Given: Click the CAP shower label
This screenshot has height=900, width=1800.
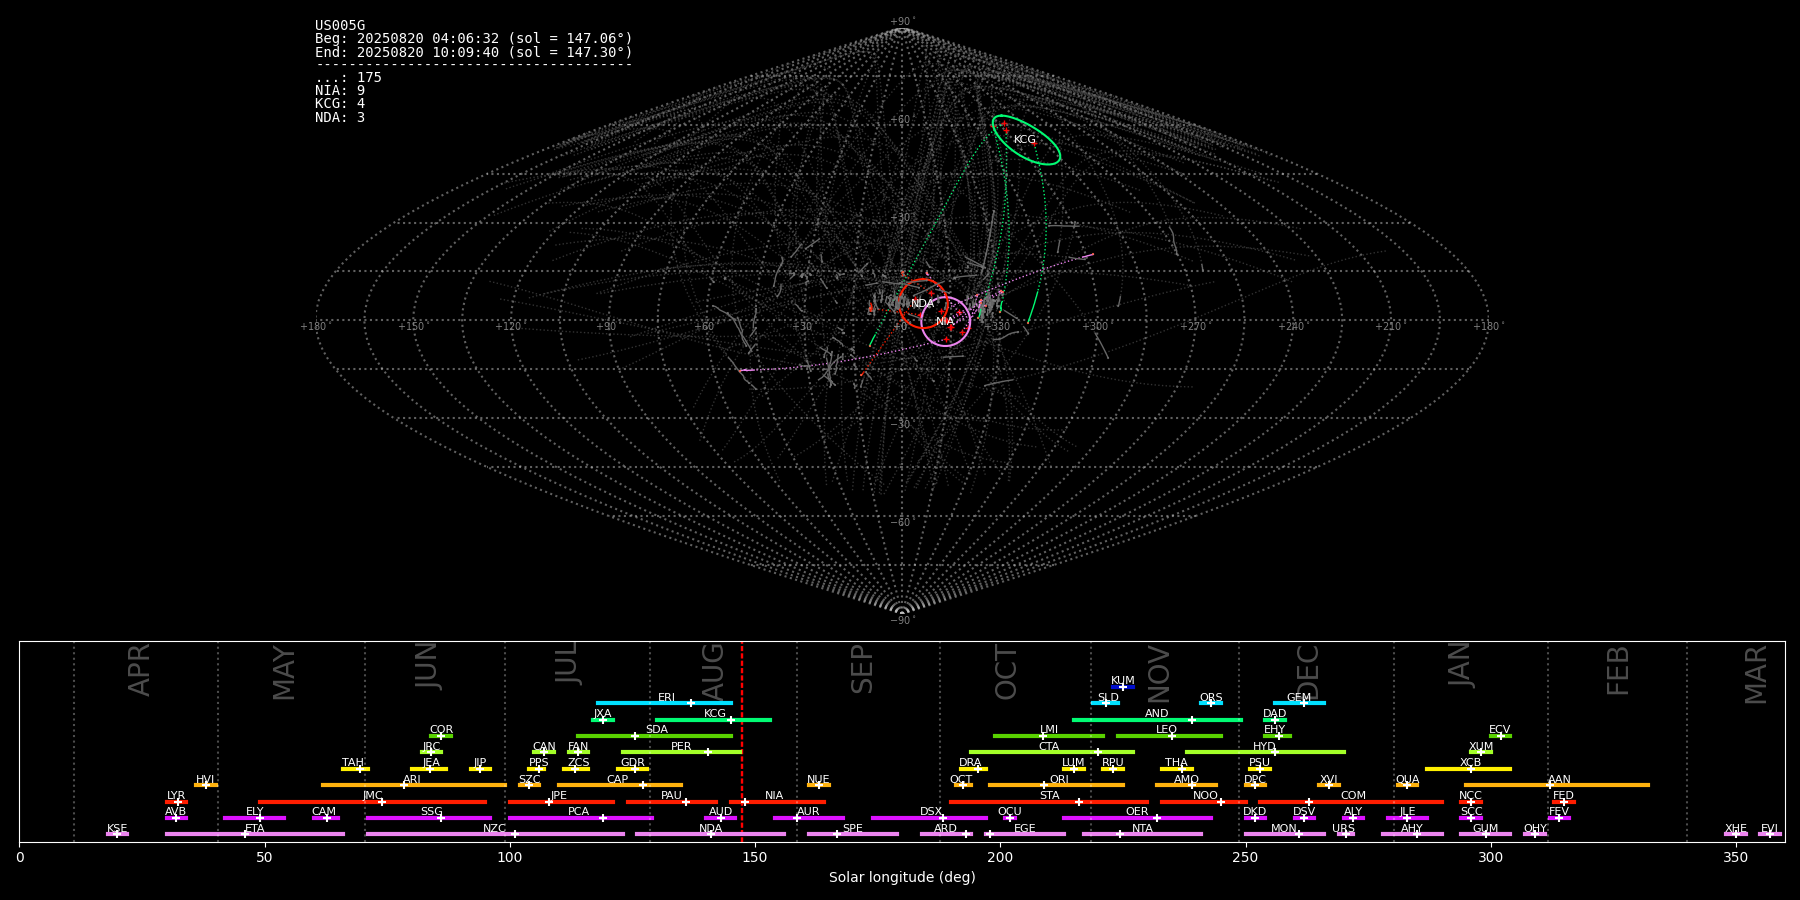Looking at the screenshot, I should pos(618,780).
